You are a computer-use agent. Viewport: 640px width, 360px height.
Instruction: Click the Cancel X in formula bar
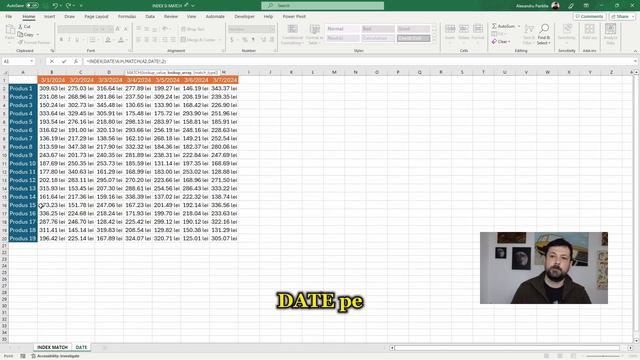[x=51, y=61]
